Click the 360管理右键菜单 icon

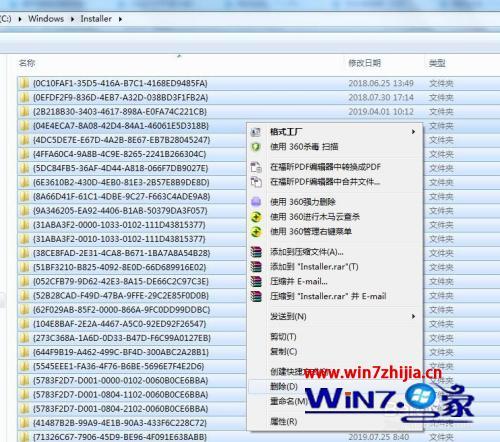coord(256,232)
